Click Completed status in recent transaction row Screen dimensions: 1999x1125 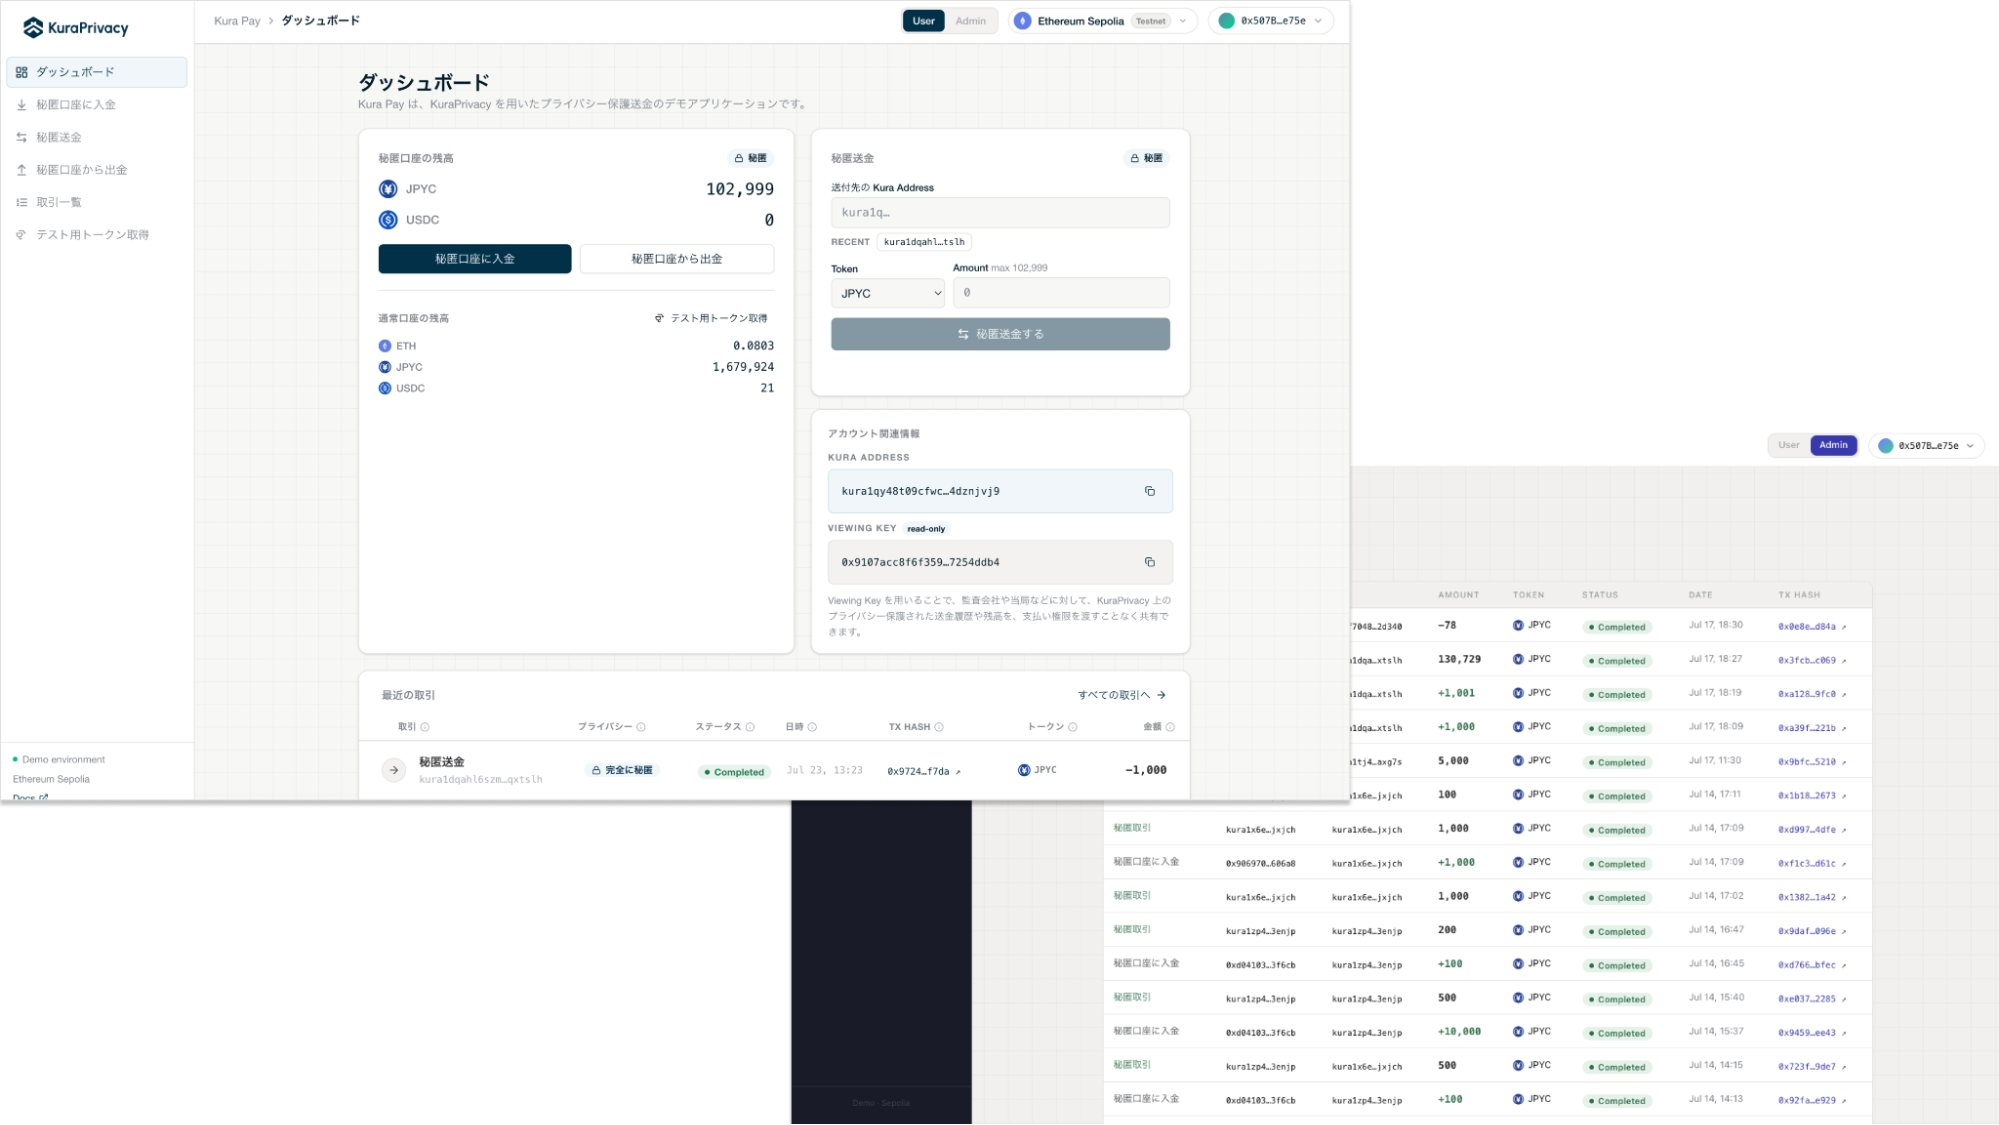pyautogui.click(x=734, y=772)
